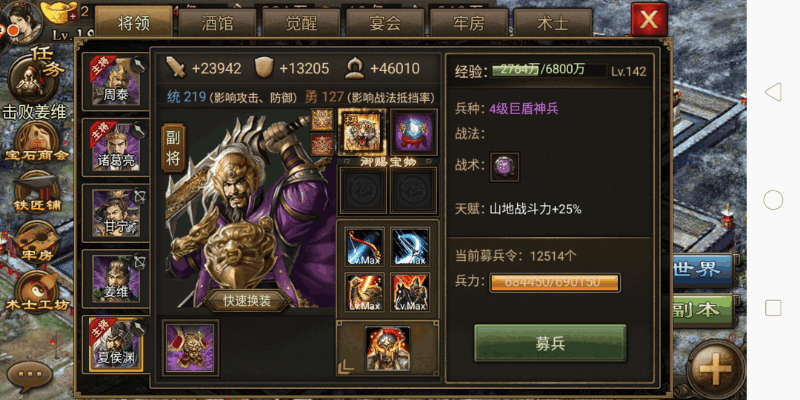
Task: Click the orange 兵力 troop bar
Action: 555,283
